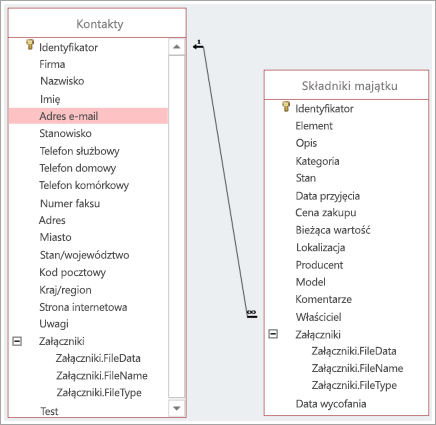Select the highlighted Adres e-mail field
The width and height of the screenshot is (436, 425).
click(x=88, y=116)
